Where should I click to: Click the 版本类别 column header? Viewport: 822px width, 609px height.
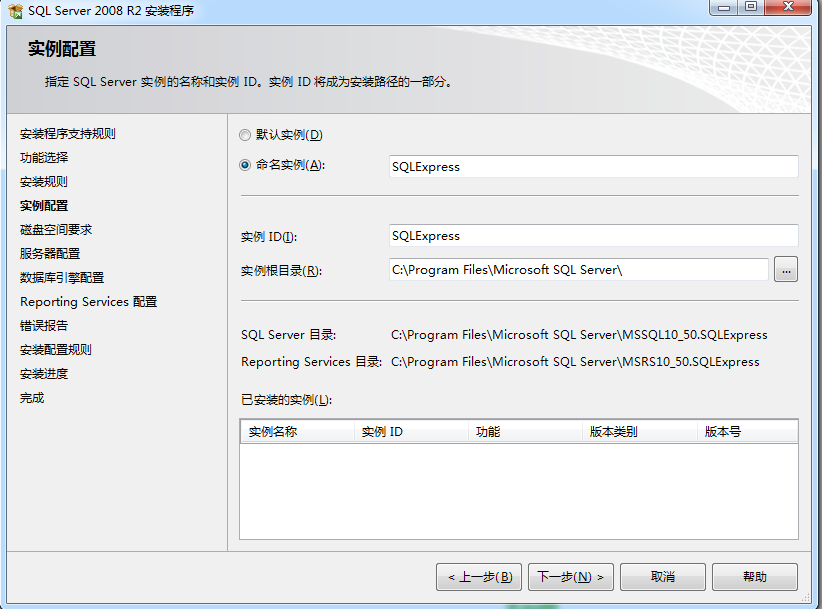point(640,432)
